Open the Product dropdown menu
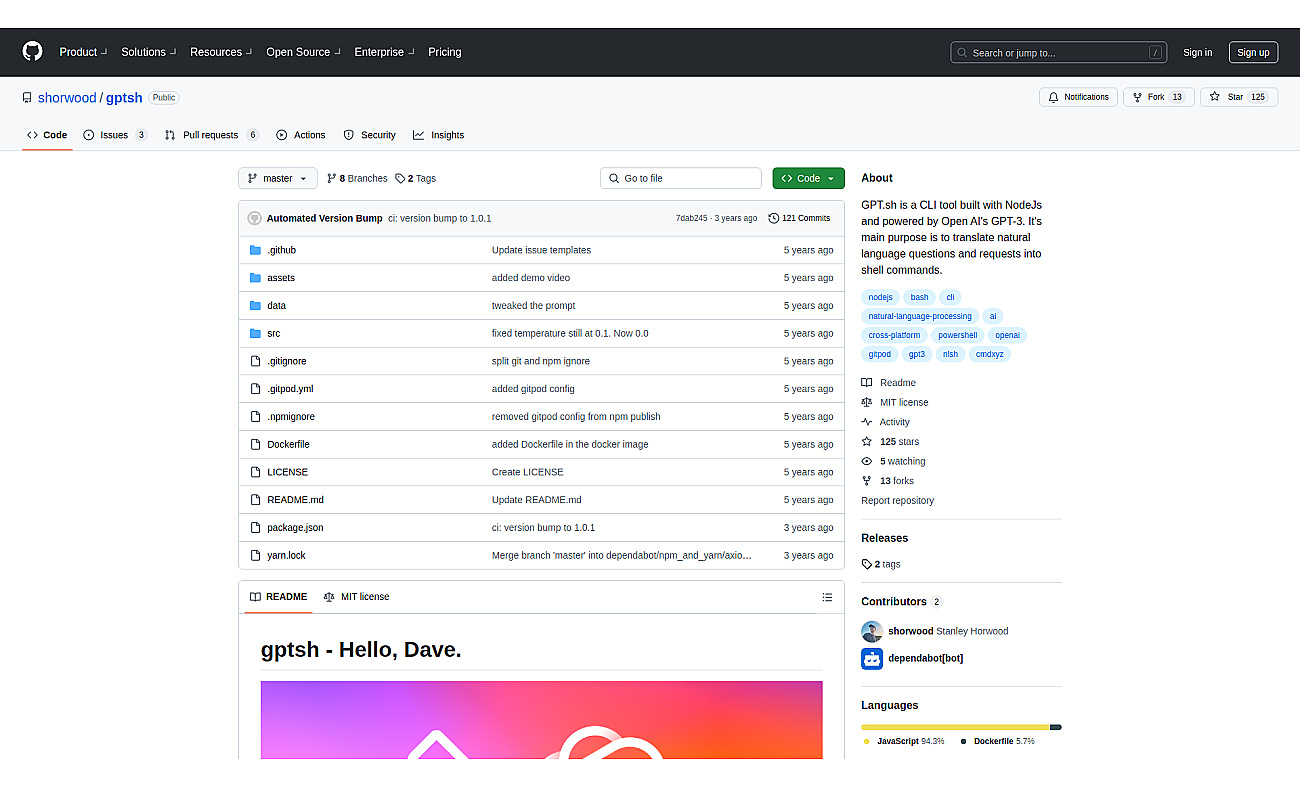1300x788 pixels. pyautogui.click(x=84, y=52)
